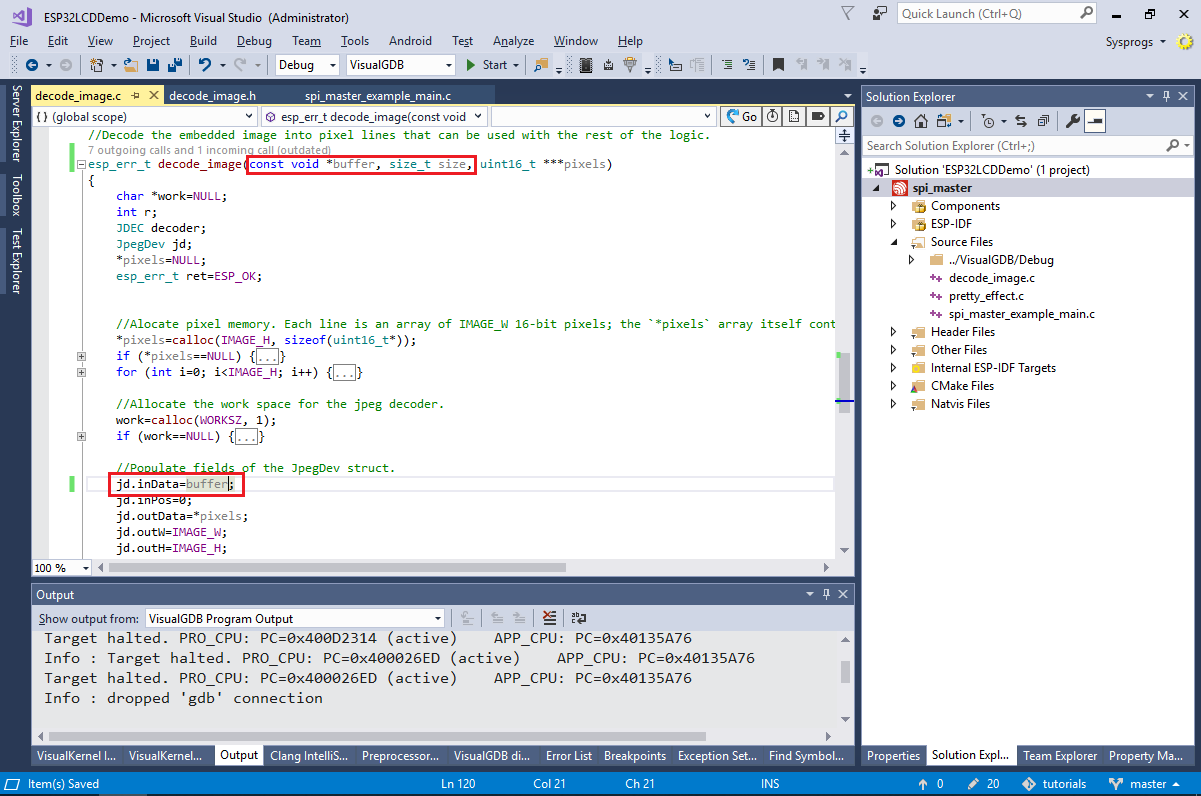This screenshot has height=796, width=1201.
Task: Undo the last edit
Action: point(205,65)
